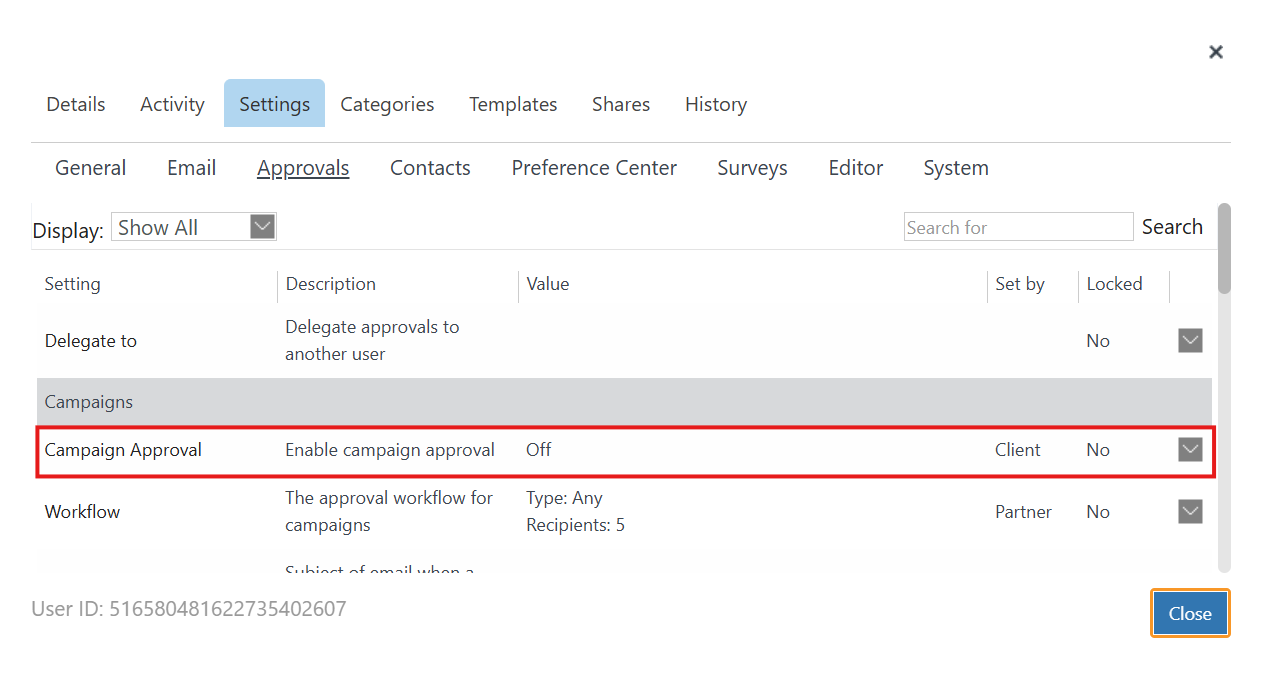Click the Description column header
The height and width of the screenshot is (674, 1267).
click(x=330, y=284)
